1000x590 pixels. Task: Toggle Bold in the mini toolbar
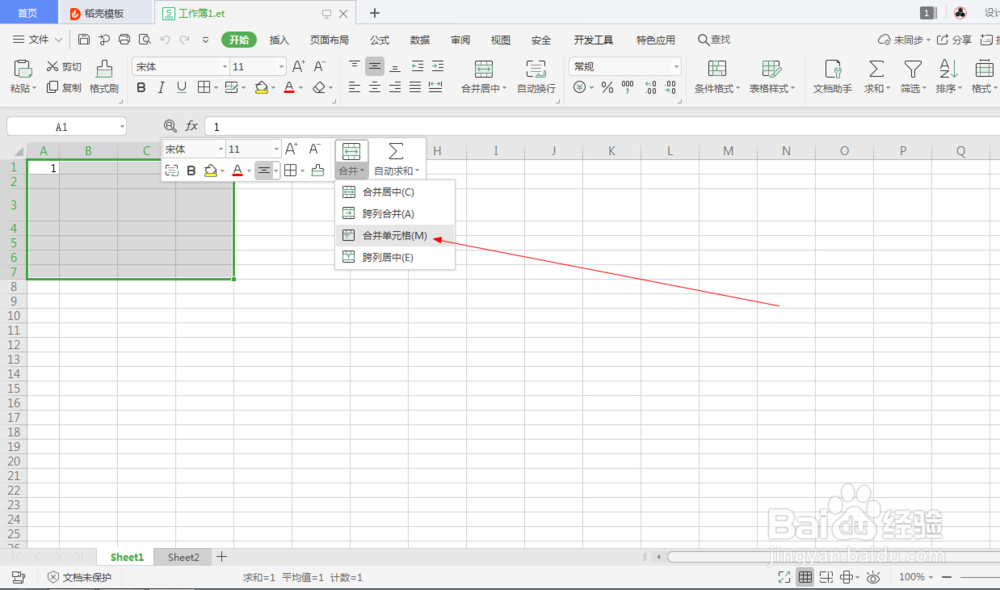point(191,170)
